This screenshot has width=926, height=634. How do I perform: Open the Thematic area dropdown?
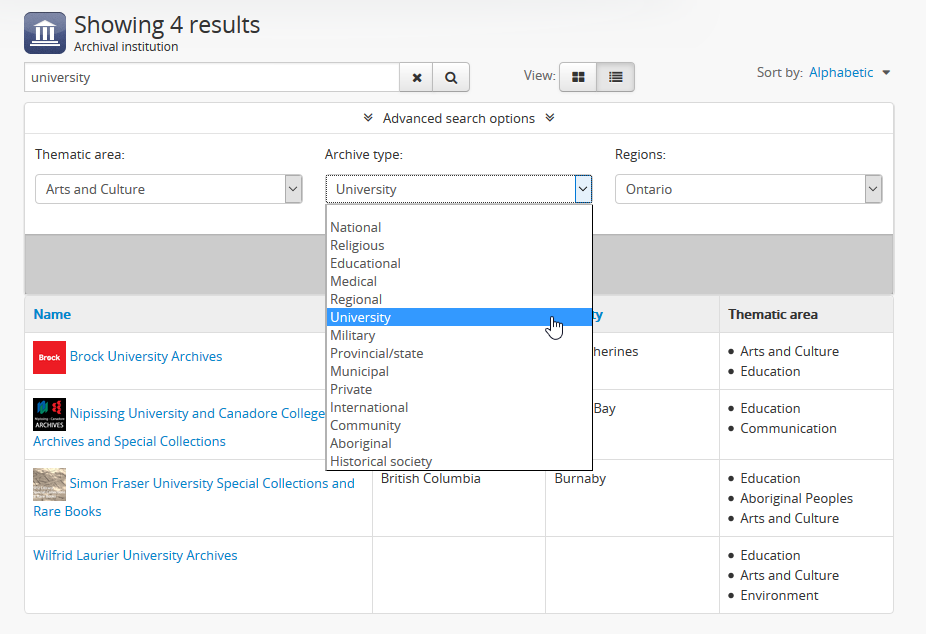pos(168,189)
